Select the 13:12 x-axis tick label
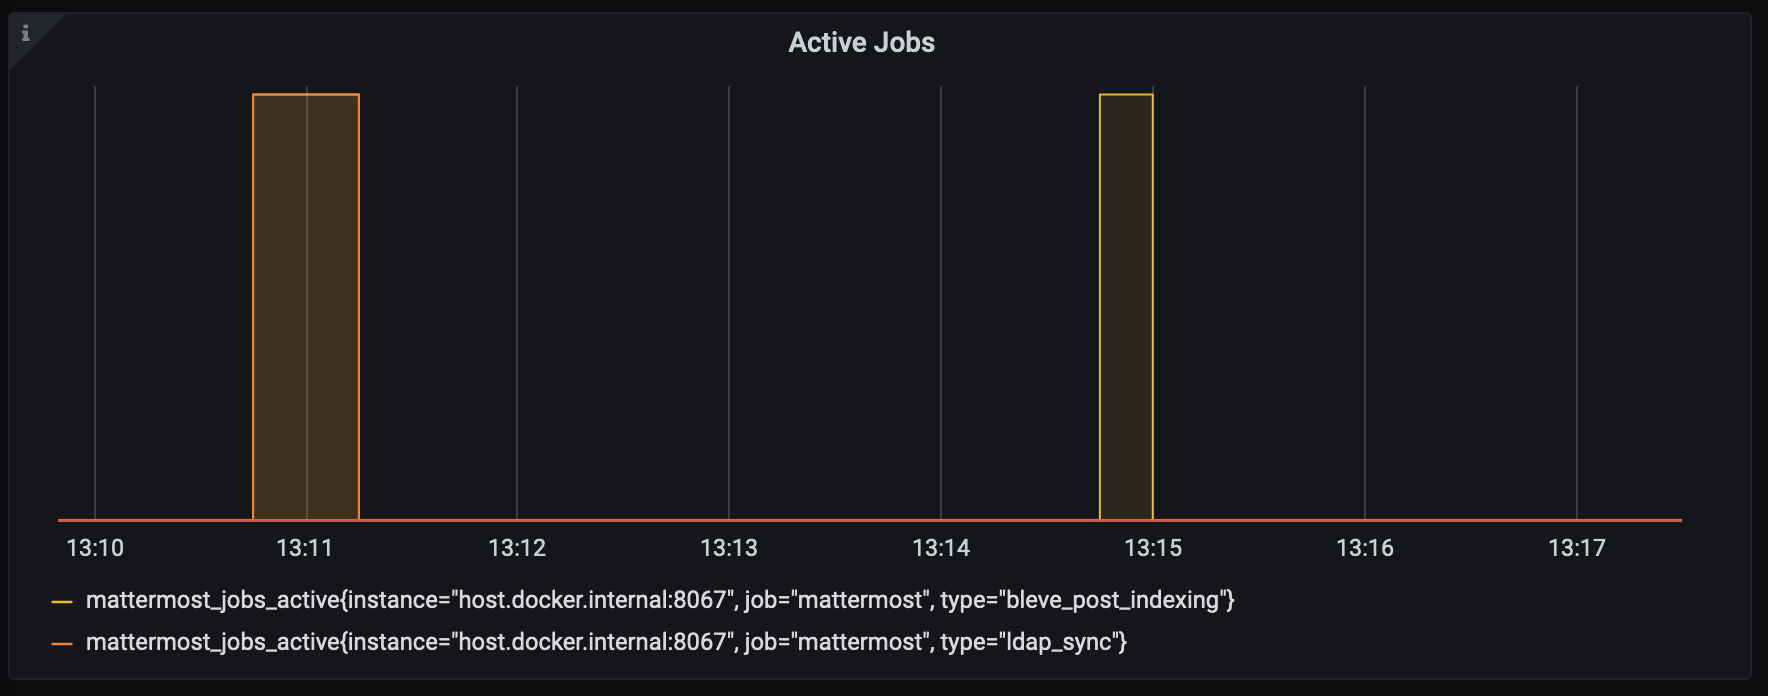1768x696 pixels. click(x=517, y=548)
